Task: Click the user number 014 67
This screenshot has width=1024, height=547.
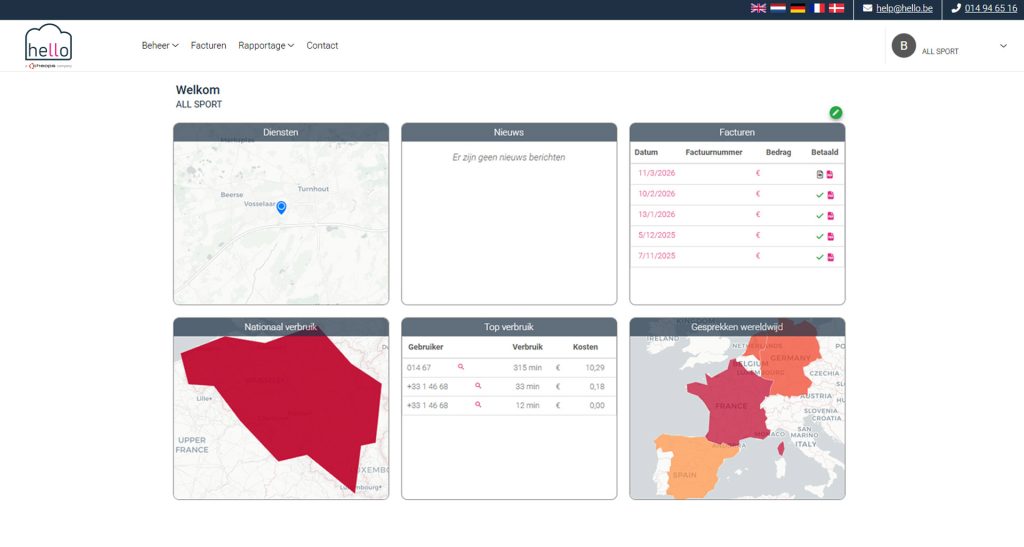Action: pos(419,367)
